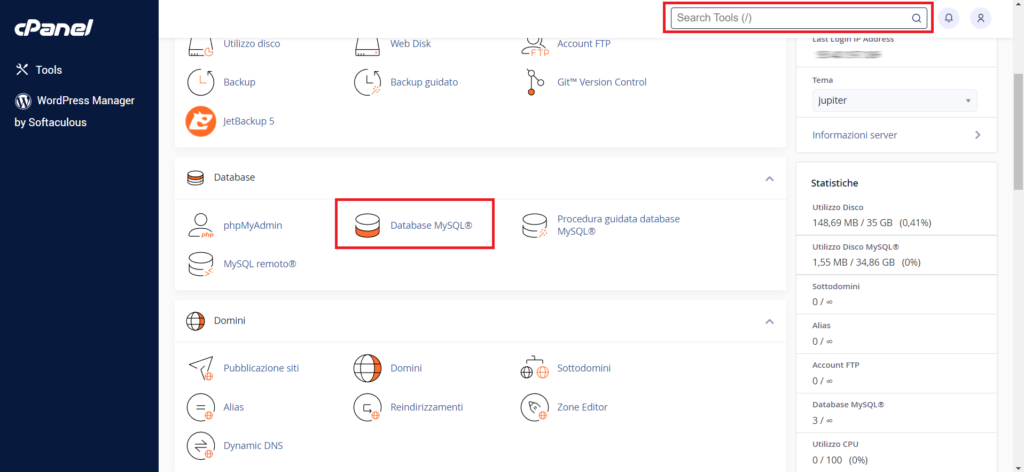Click the MySQL remoto® icon
Image resolution: width=1024 pixels, height=472 pixels.
(x=200, y=264)
